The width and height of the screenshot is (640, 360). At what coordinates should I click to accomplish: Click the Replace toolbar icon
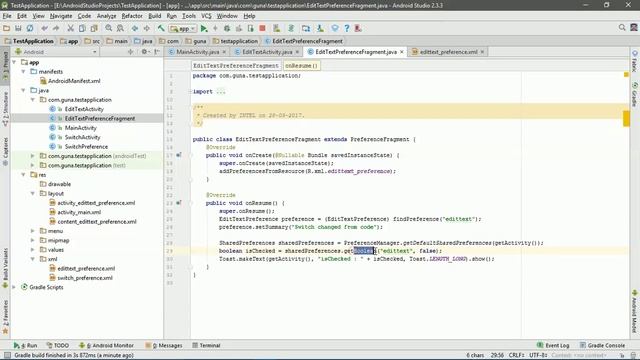120,28
